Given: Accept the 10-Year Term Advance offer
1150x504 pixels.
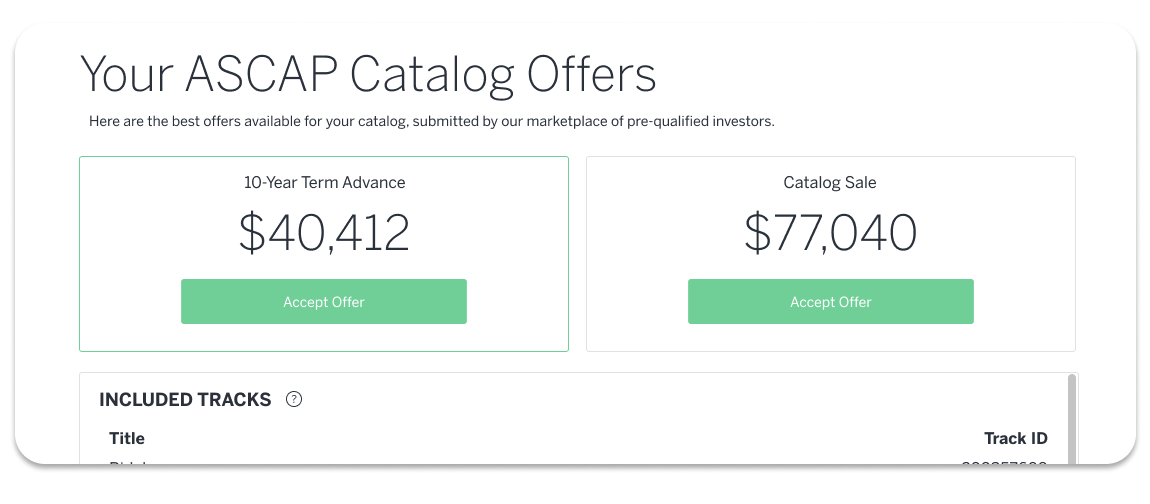Looking at the screenshot, I should pos(323,302).
